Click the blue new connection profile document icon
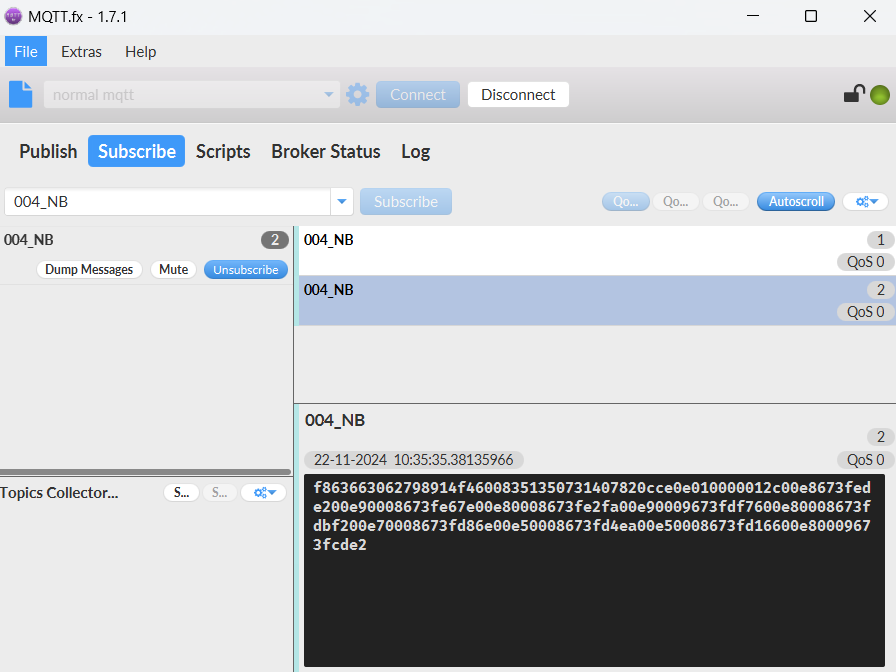 21,94
